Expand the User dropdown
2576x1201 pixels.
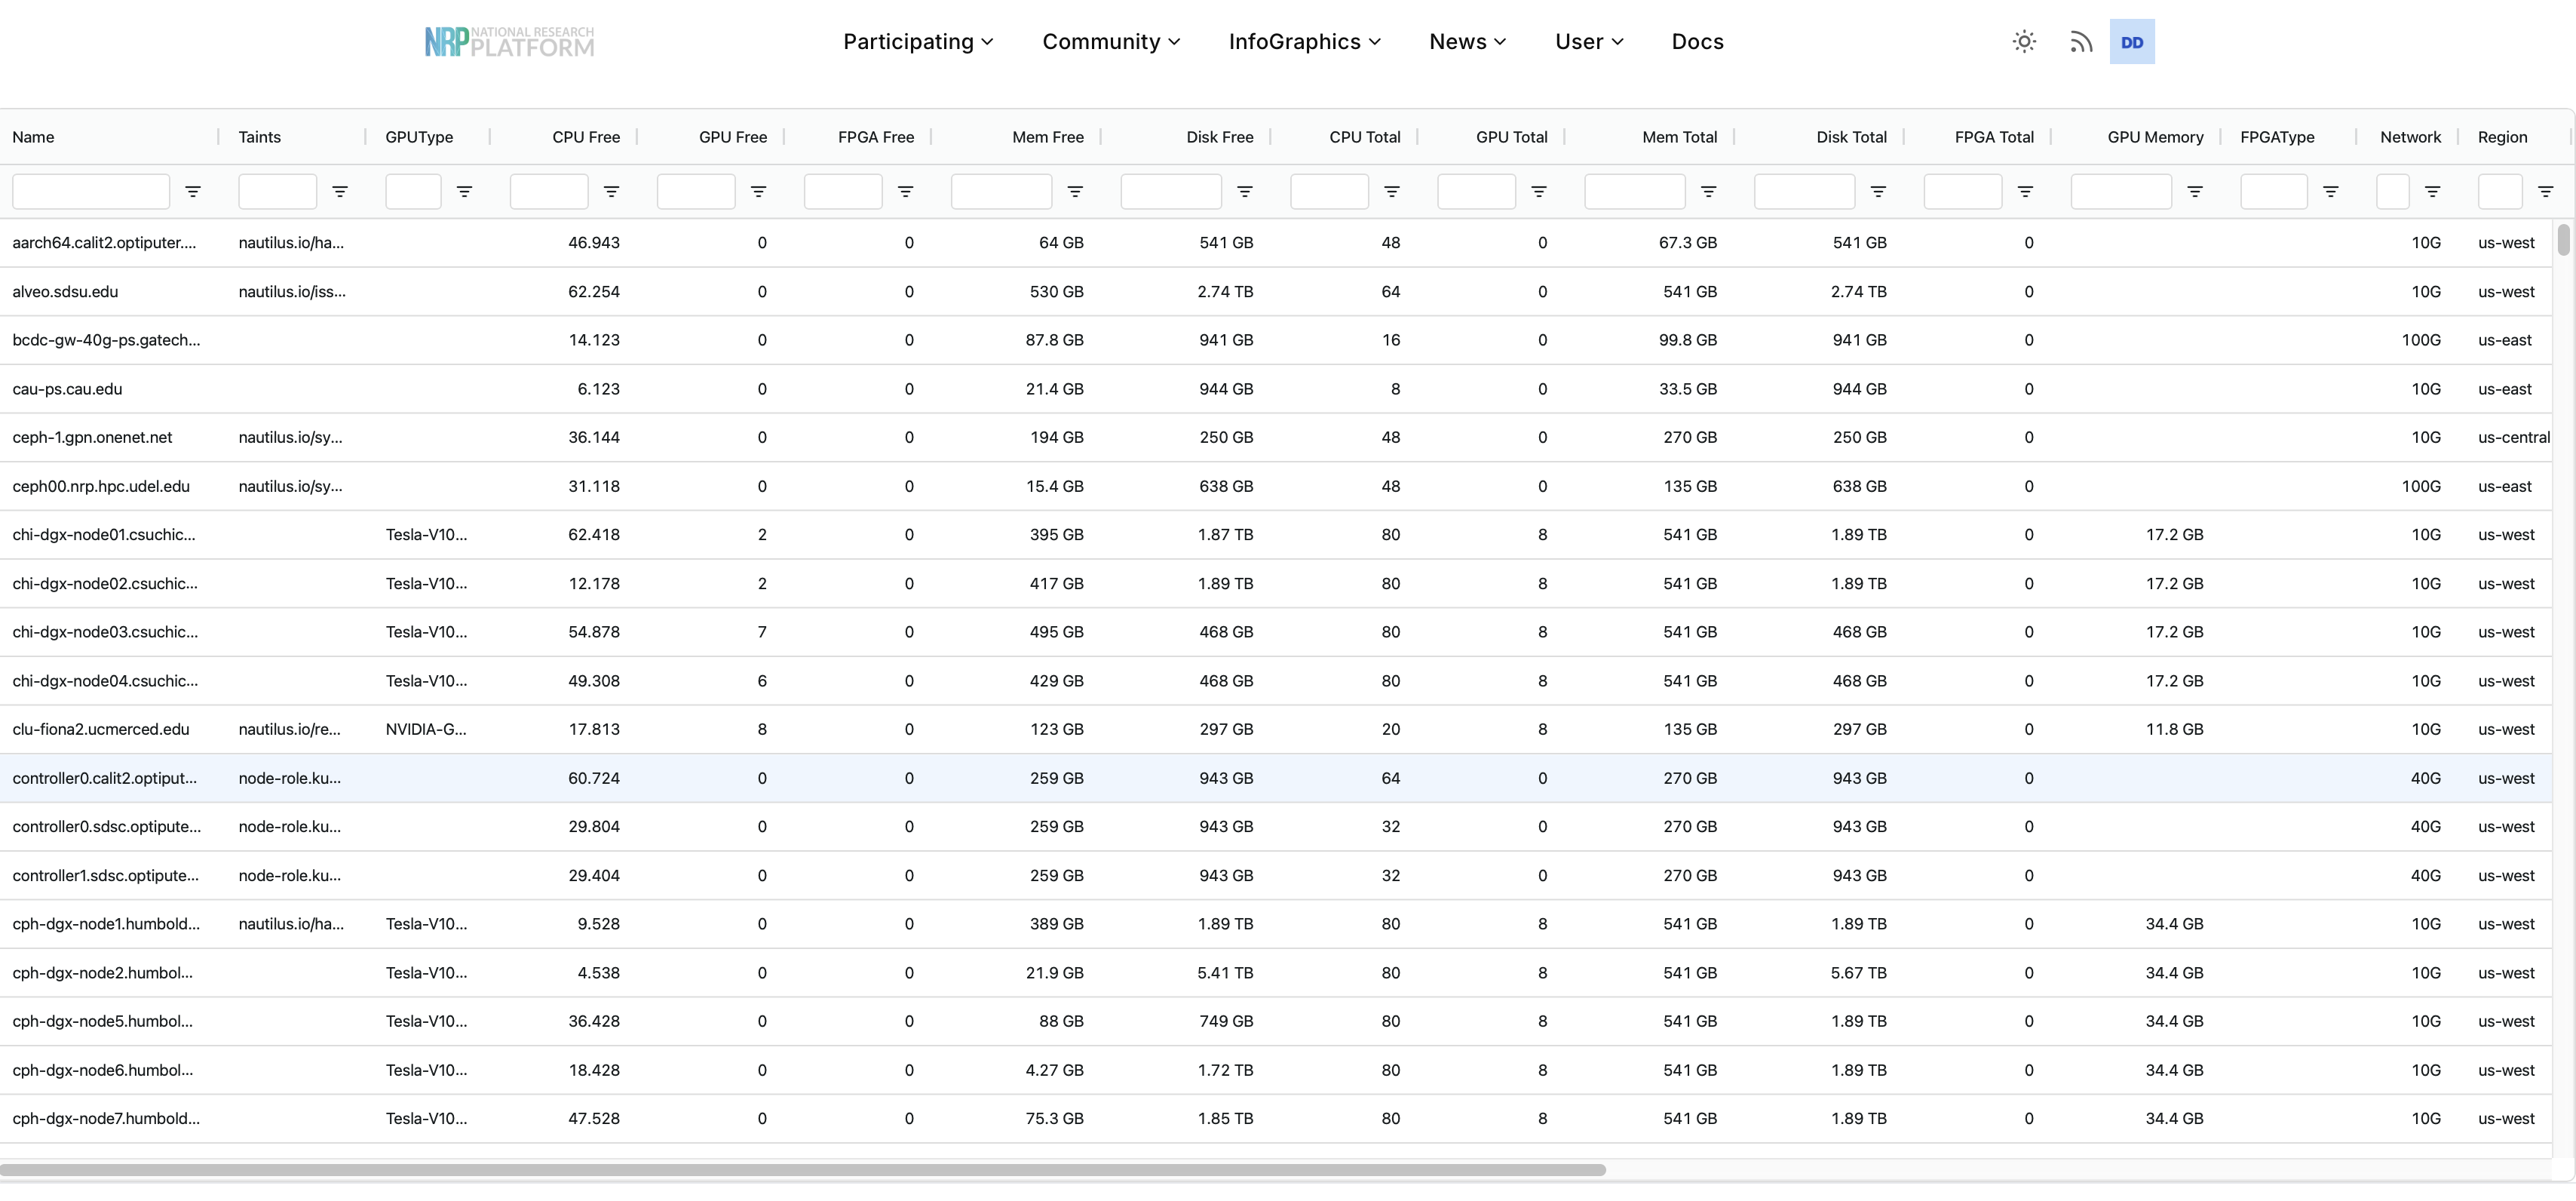(1589, 41)
